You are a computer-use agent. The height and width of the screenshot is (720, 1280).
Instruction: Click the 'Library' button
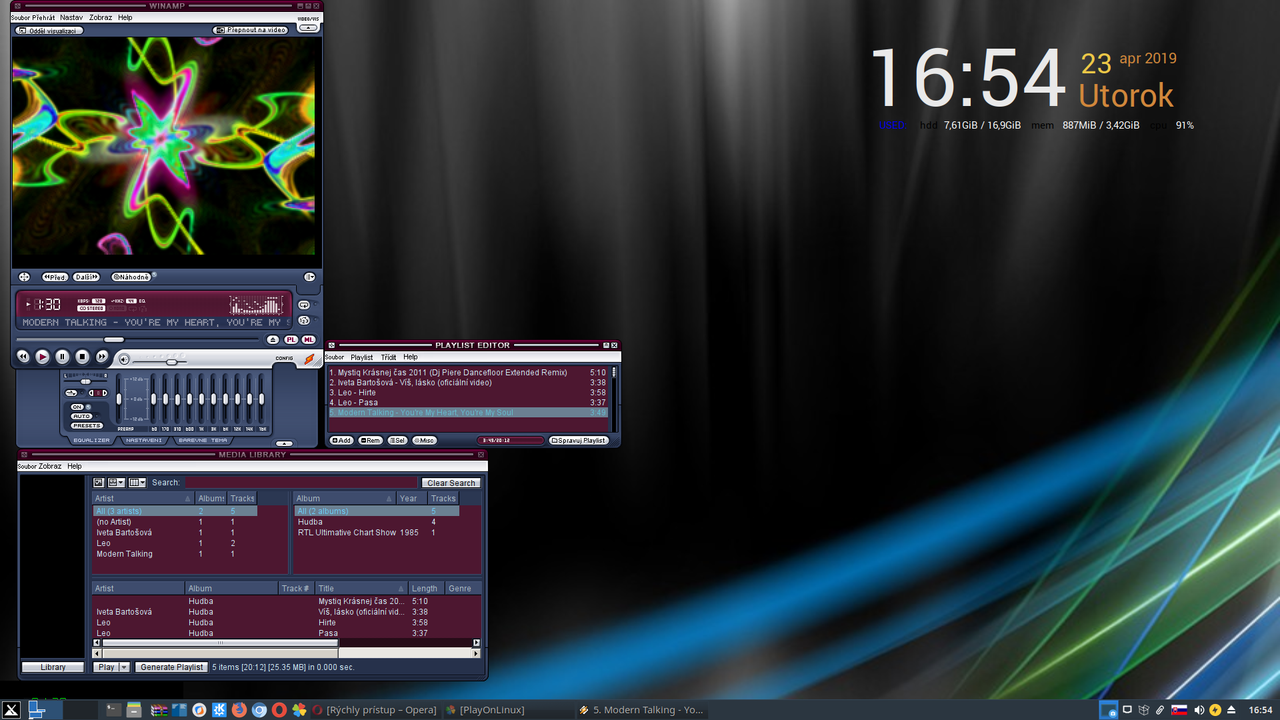[53, 667]
